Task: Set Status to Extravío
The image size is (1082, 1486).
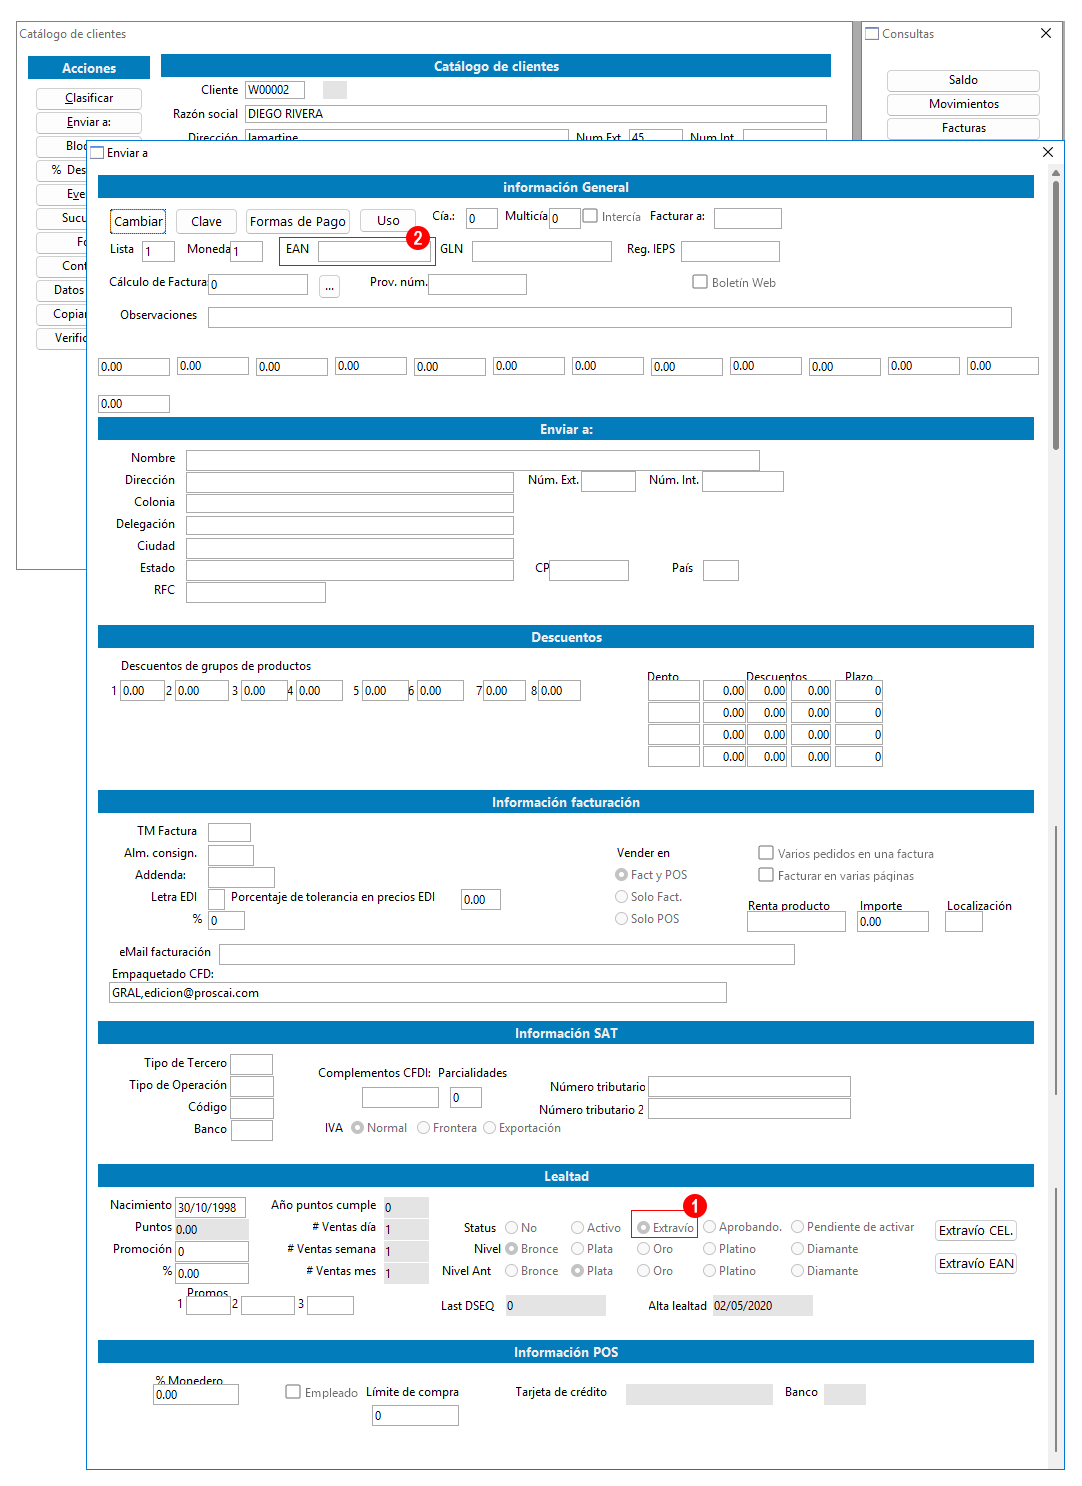Action: click(643, 1228)
